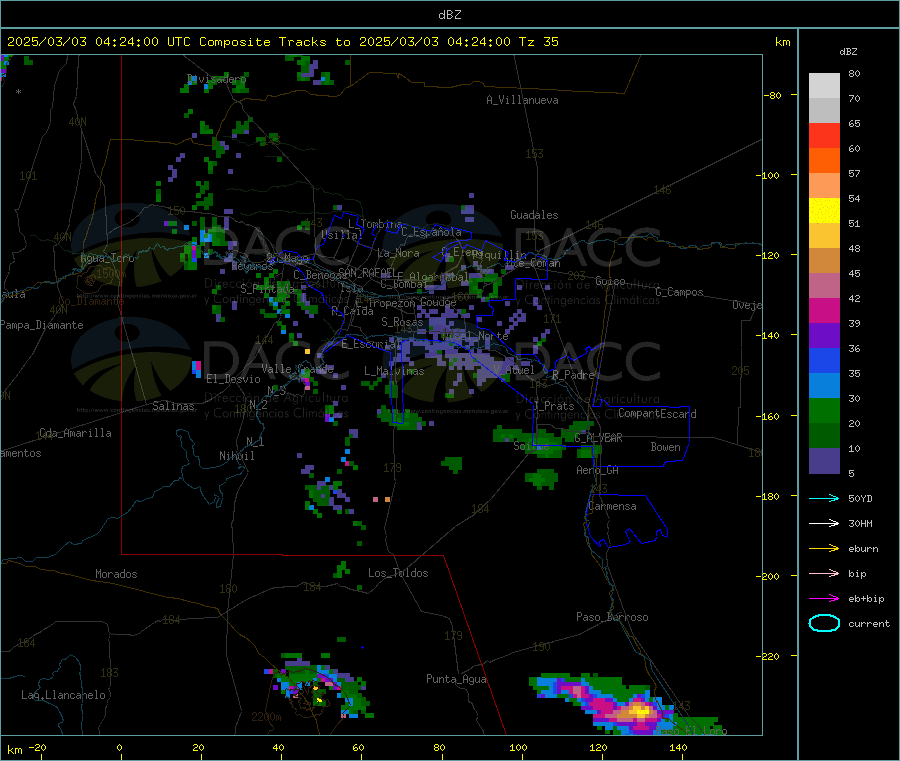Click the 'current' legend label

869,624
